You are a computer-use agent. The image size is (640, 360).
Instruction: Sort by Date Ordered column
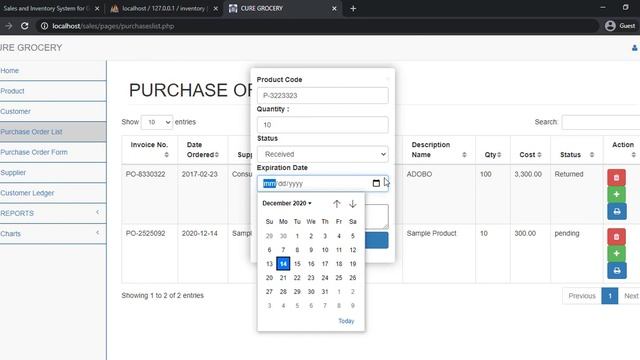pos(217,155)
